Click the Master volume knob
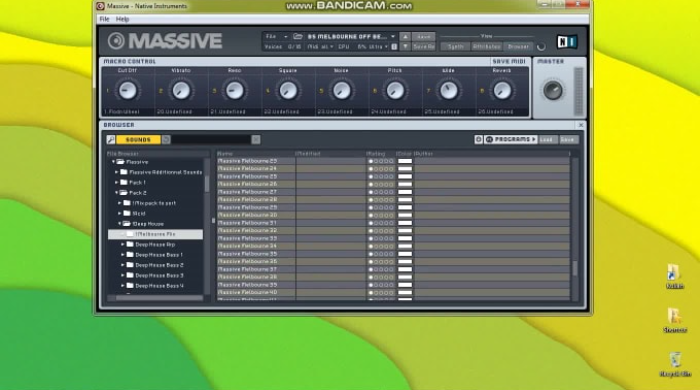The image size is (700, 390). 553,91
